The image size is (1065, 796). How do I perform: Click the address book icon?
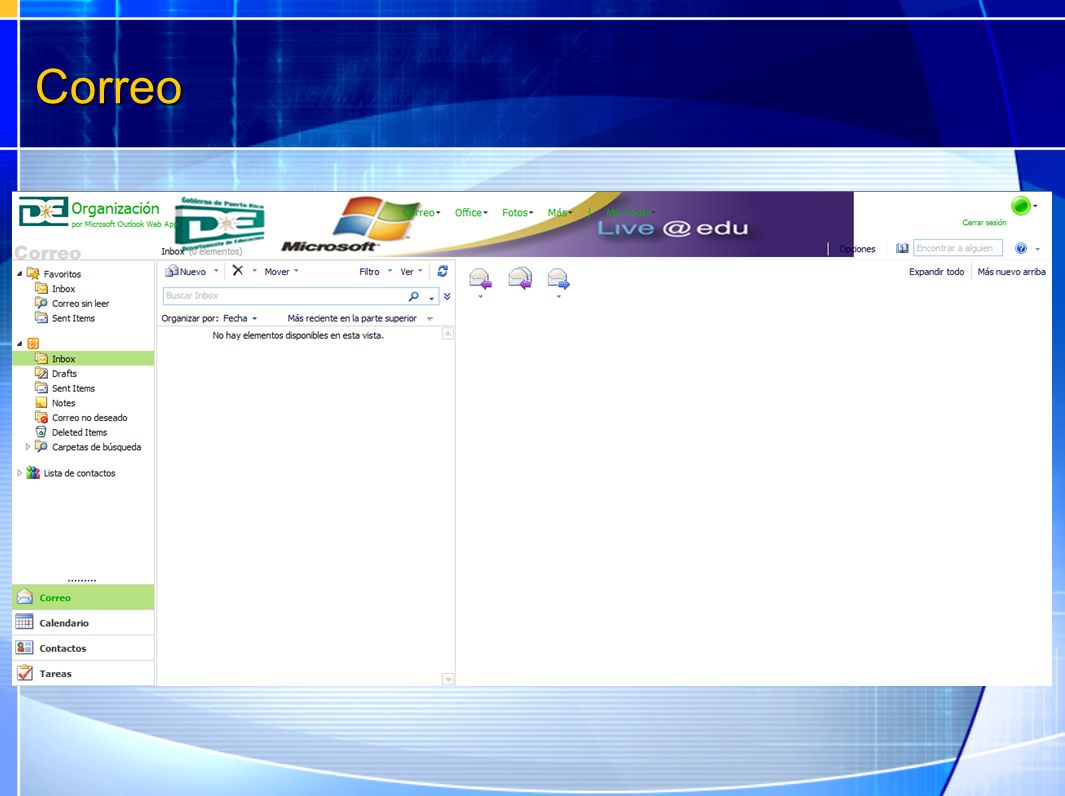[x=902, y=249]
